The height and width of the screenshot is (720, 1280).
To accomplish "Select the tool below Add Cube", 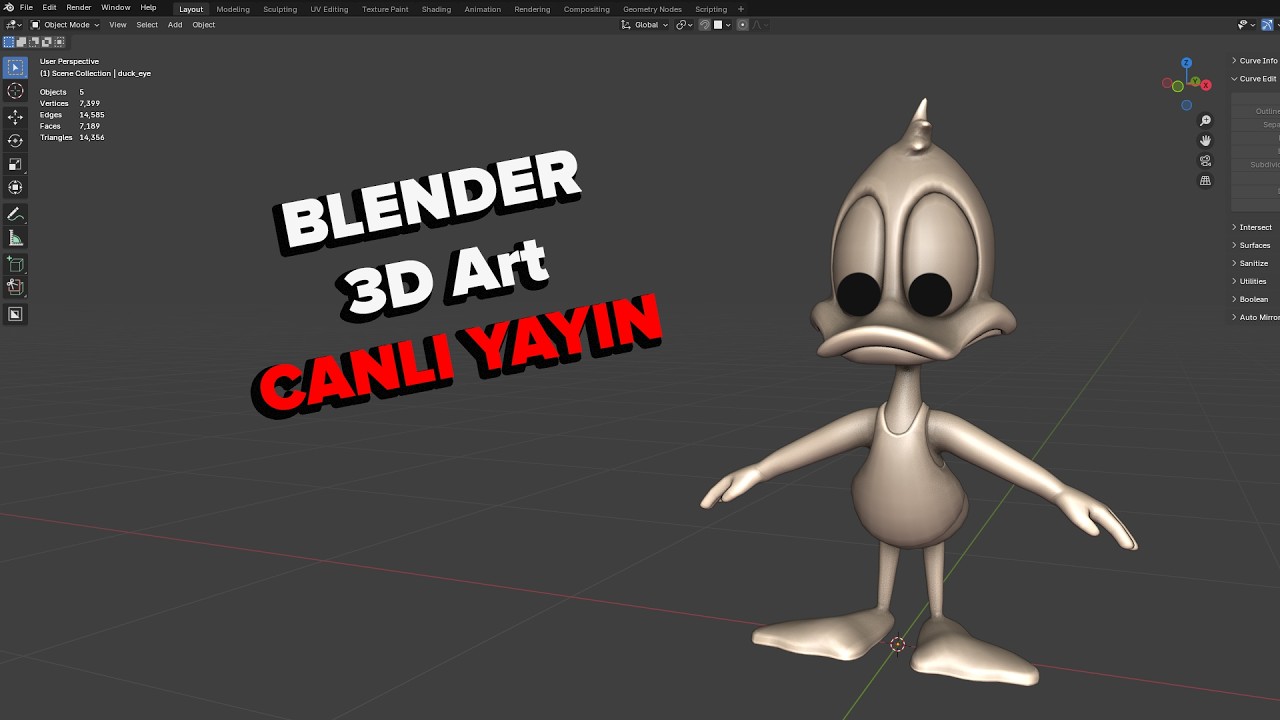I will point(15,287).
